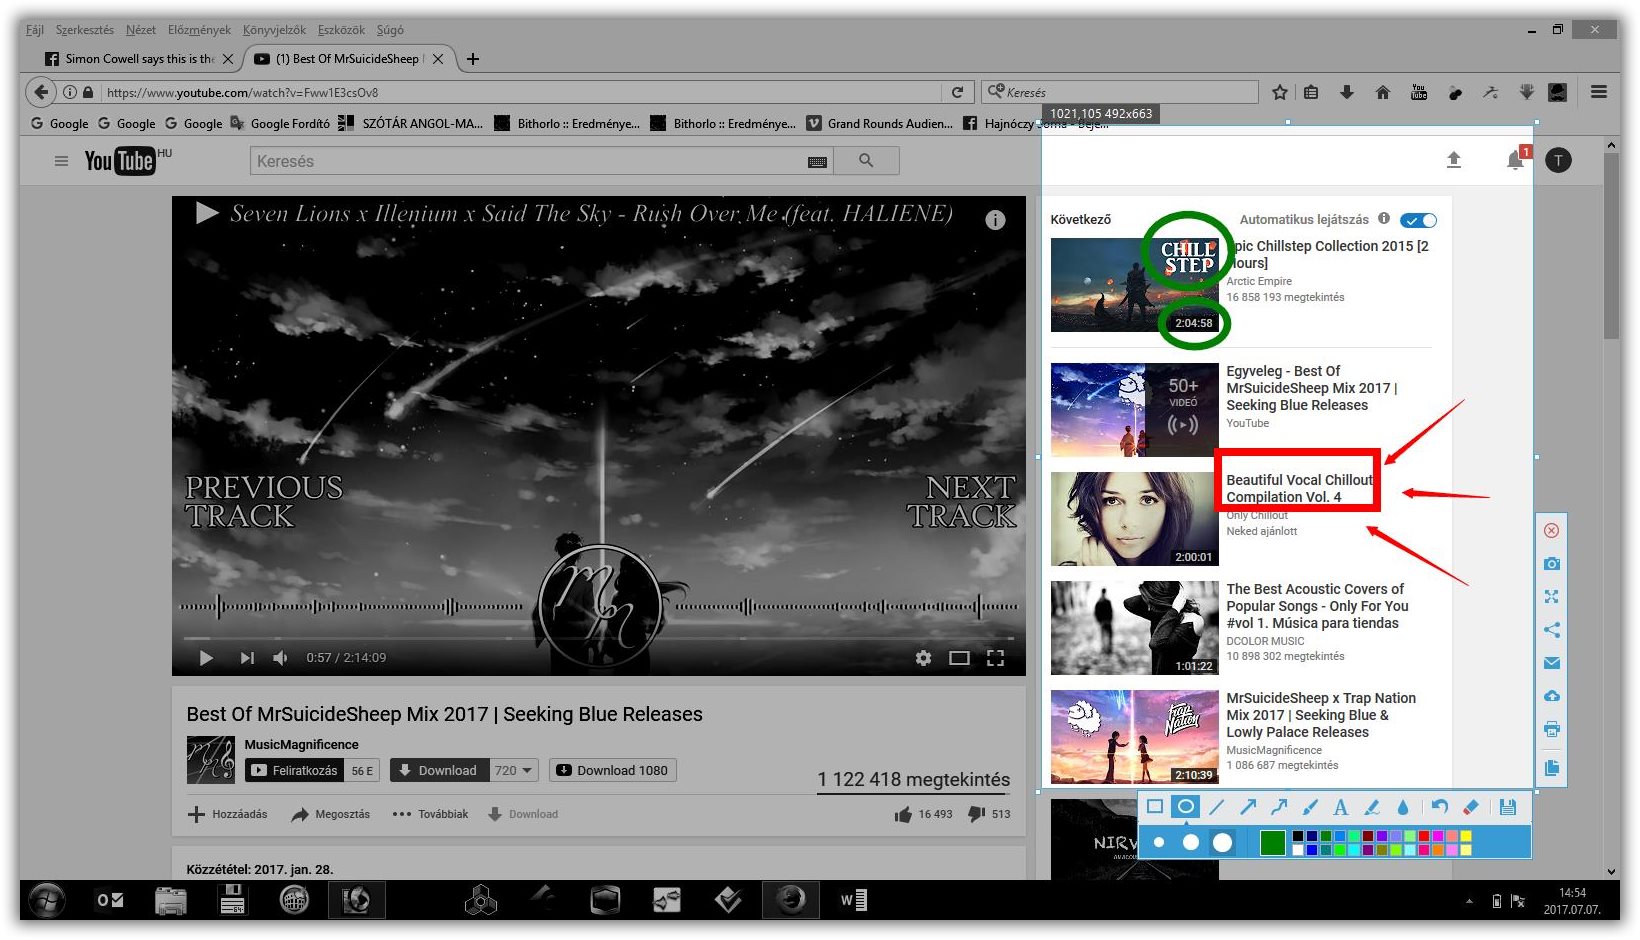Open YouTube hamburger guide menu

pos(61,160)
